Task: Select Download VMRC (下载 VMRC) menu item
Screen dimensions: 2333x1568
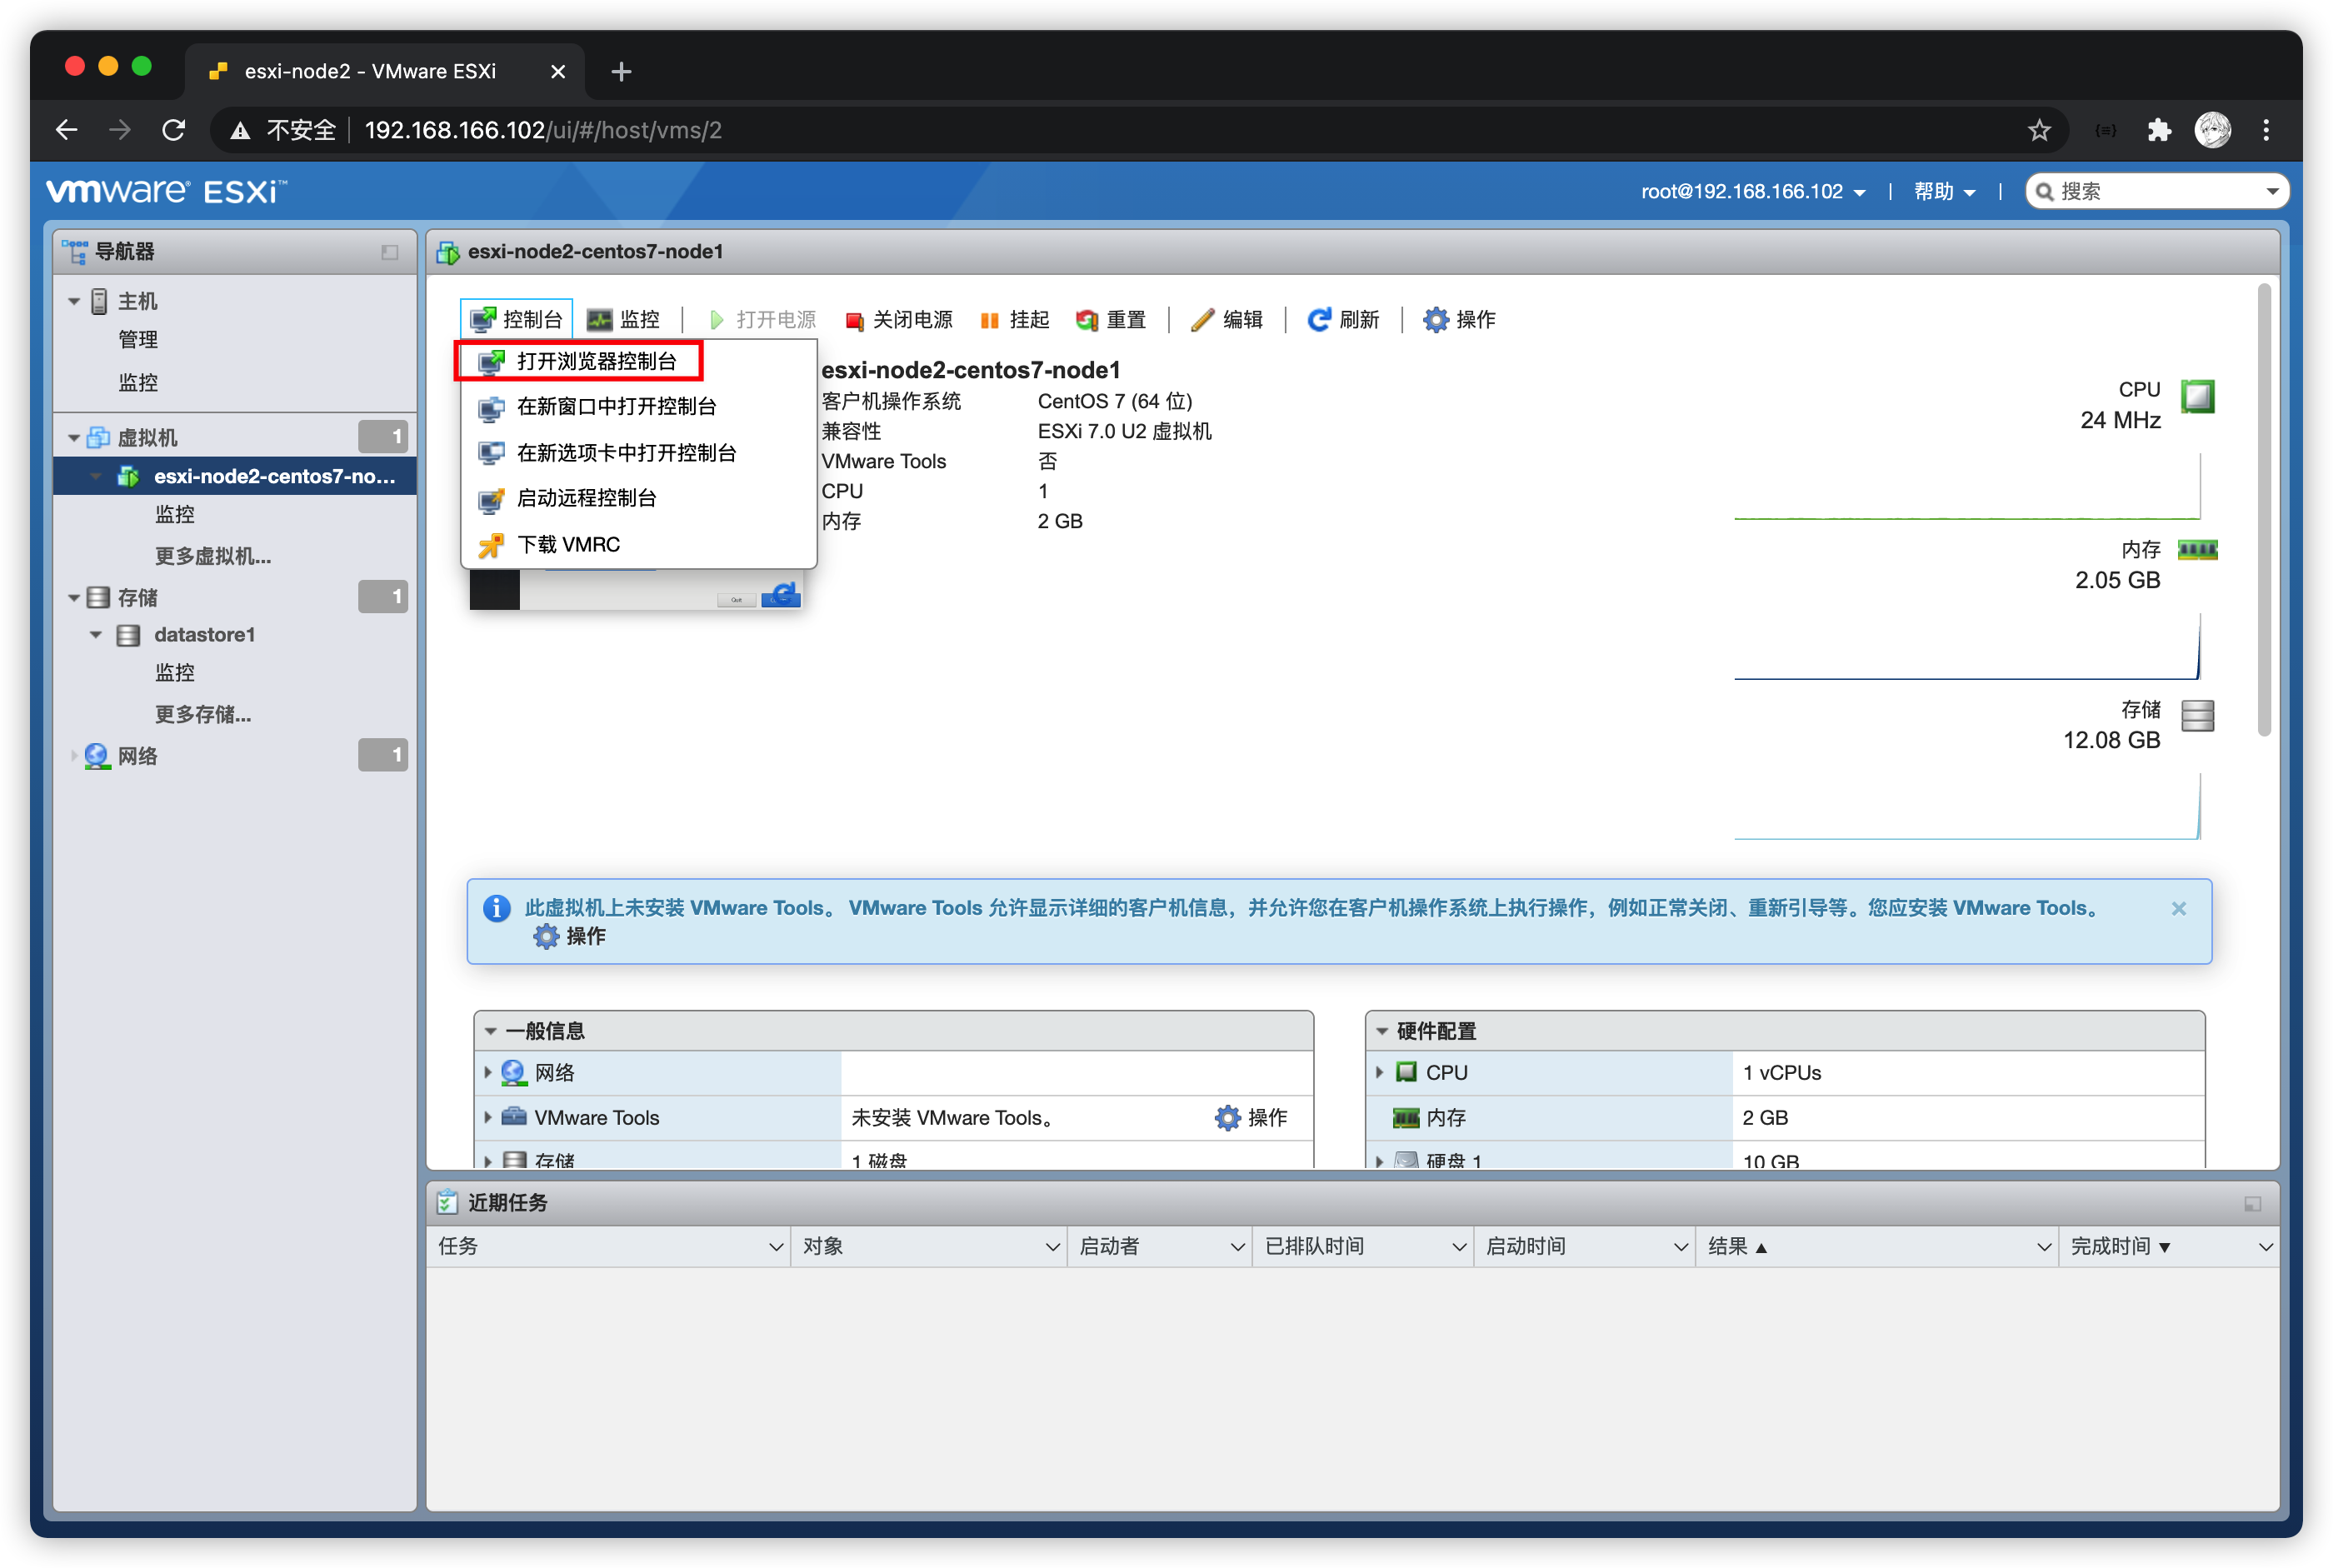Action: point(568,545)
